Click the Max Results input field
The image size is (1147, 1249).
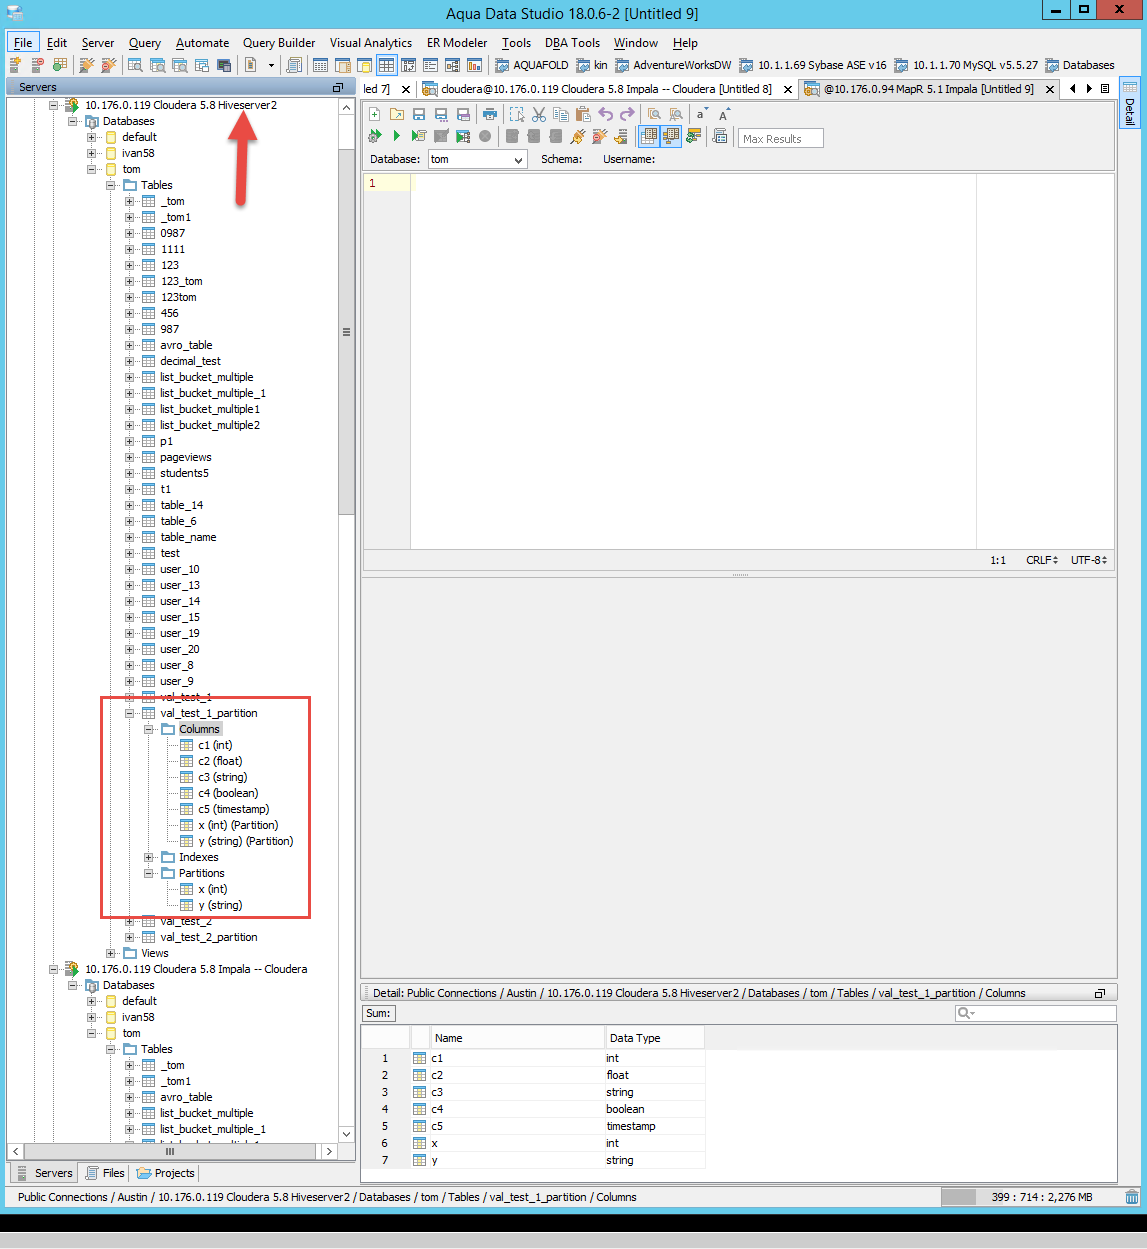(x=781, y=139)
